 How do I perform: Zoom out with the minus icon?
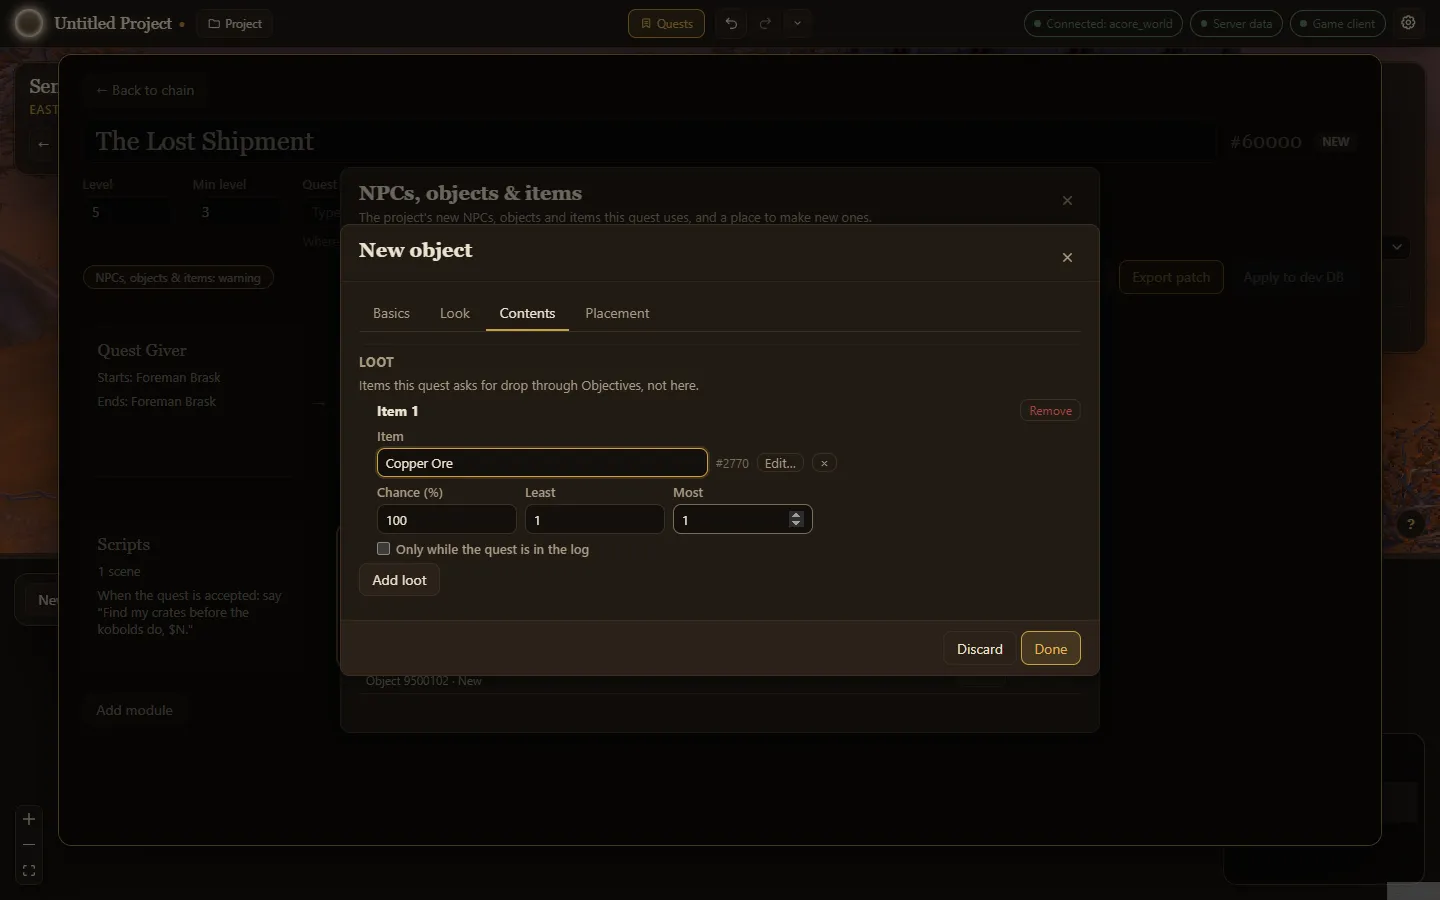[x=29, y=845]
